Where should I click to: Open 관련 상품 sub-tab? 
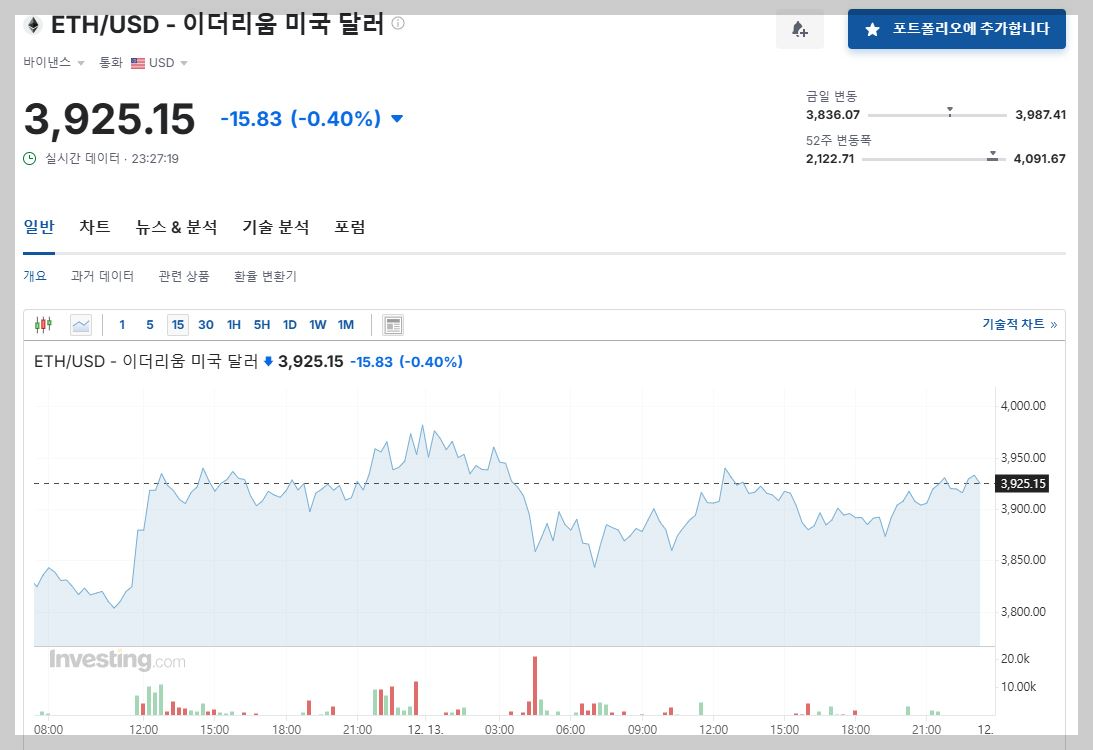184,276
